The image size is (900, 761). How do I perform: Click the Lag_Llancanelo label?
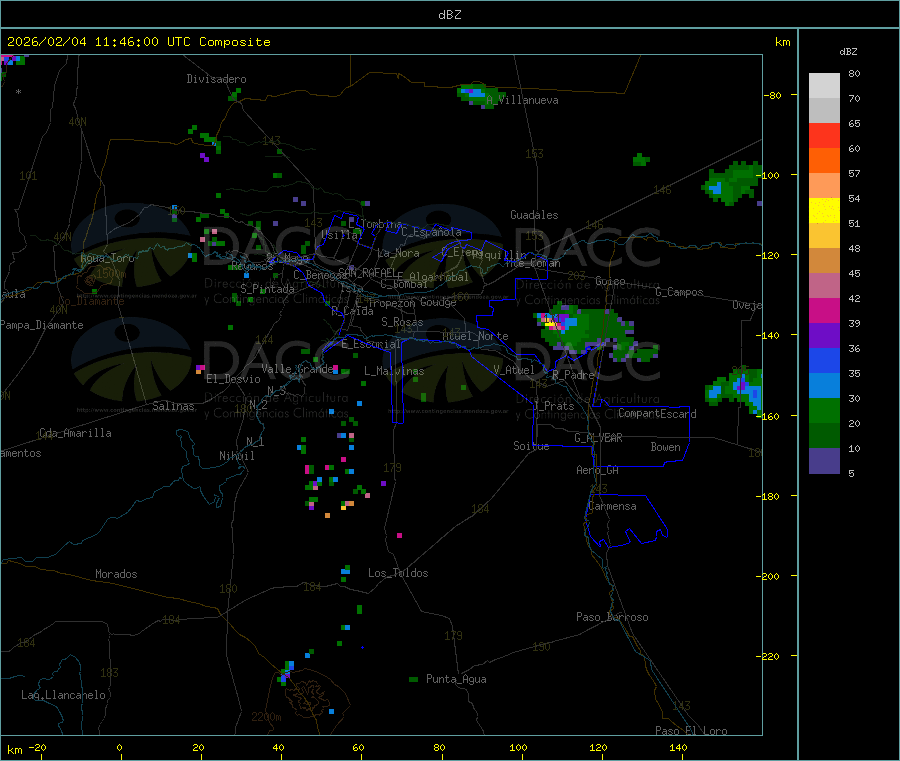click(63, 694)
